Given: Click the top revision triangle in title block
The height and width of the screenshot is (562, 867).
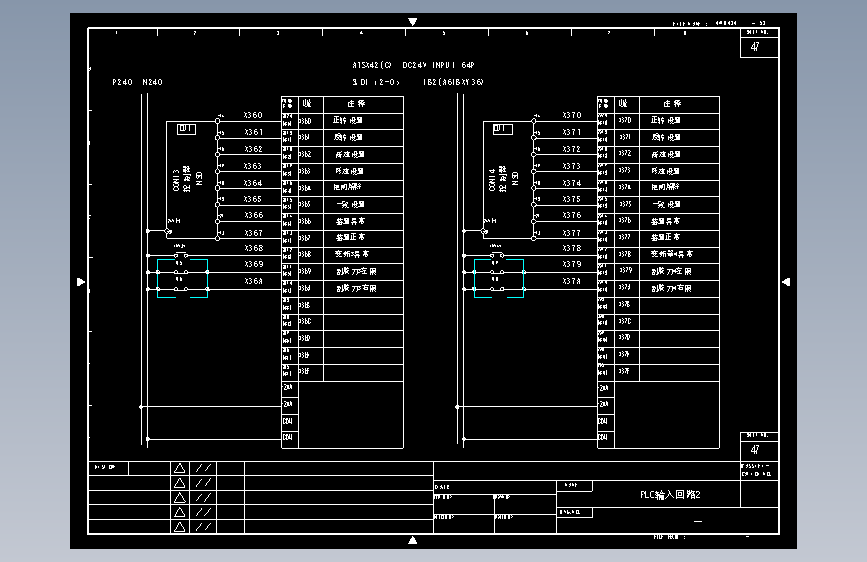Looking at the screenshot, I should (x=180, y=469).
